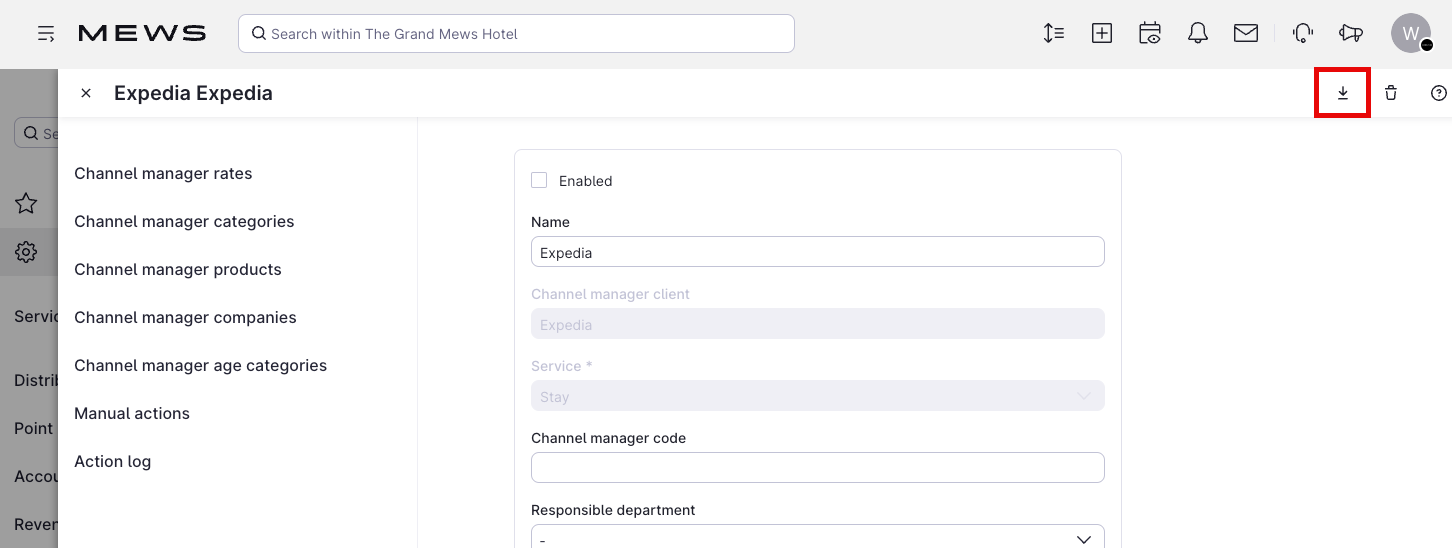Open favorites star in sidebar
The height and width of the screenshot is (548, 1452).
26,204
